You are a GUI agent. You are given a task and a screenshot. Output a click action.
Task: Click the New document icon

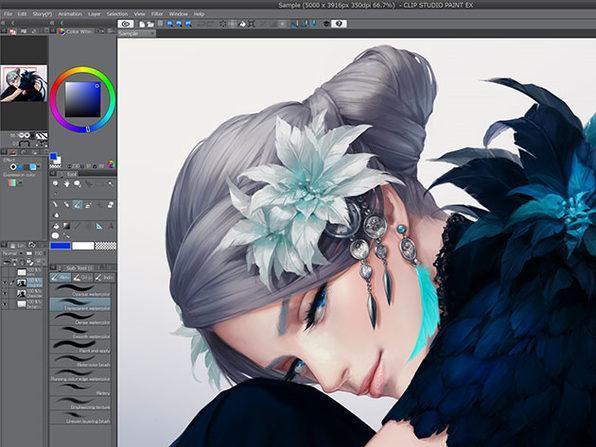142,24
